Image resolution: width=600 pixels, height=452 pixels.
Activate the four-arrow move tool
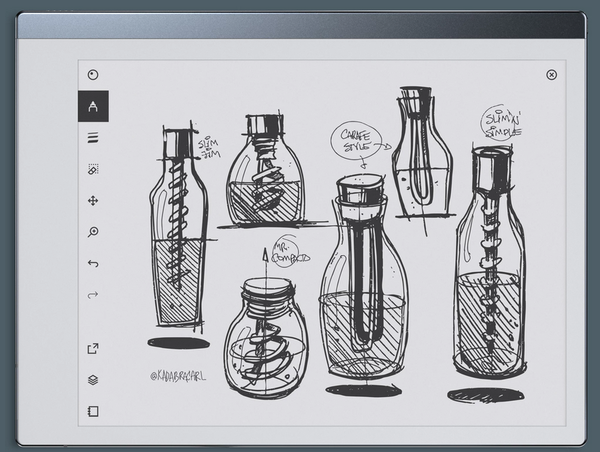tap(93, 201)
